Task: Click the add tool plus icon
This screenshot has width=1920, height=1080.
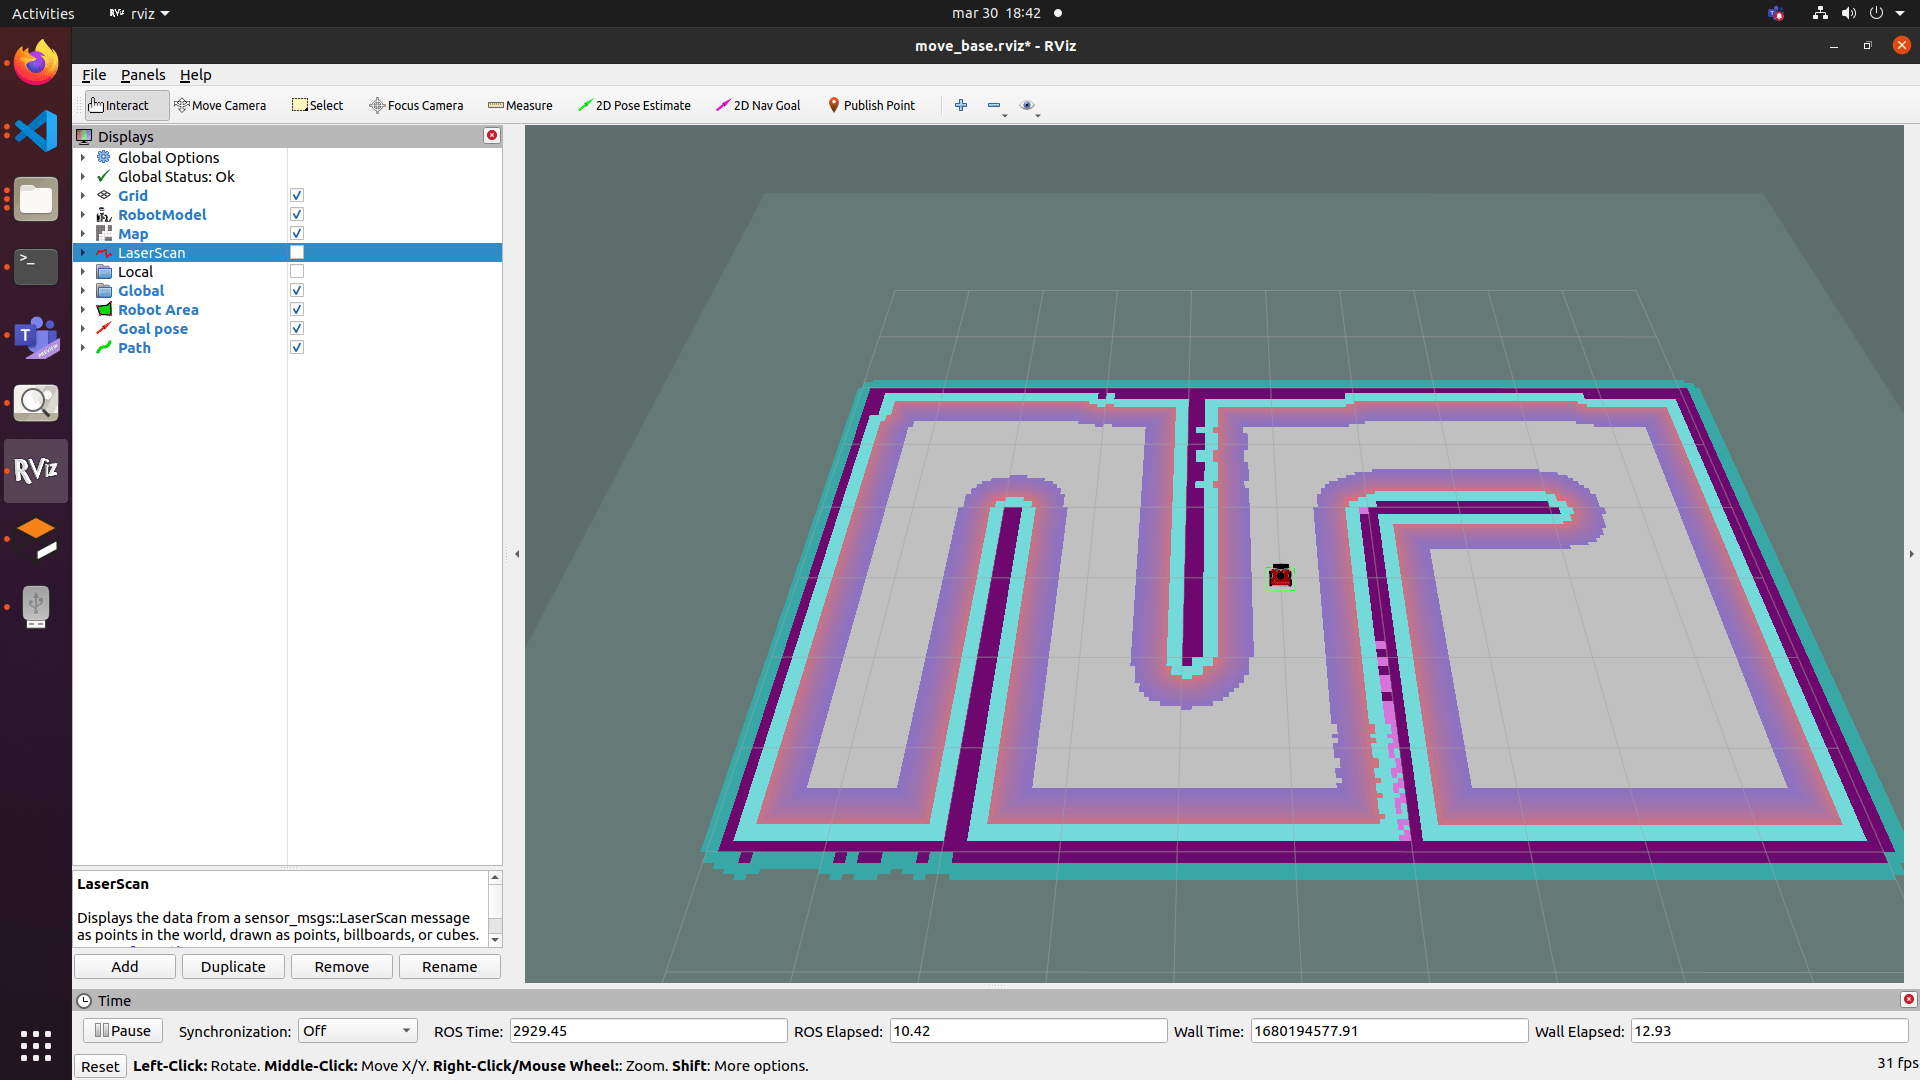Action: pyautogui.click(x=961, y=105)
